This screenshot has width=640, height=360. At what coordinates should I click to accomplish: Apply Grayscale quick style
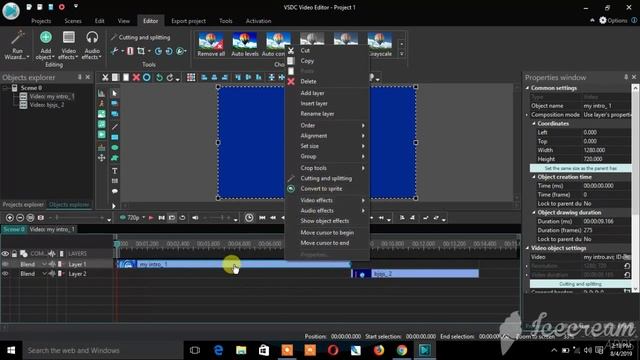click(x=380, y=44)
